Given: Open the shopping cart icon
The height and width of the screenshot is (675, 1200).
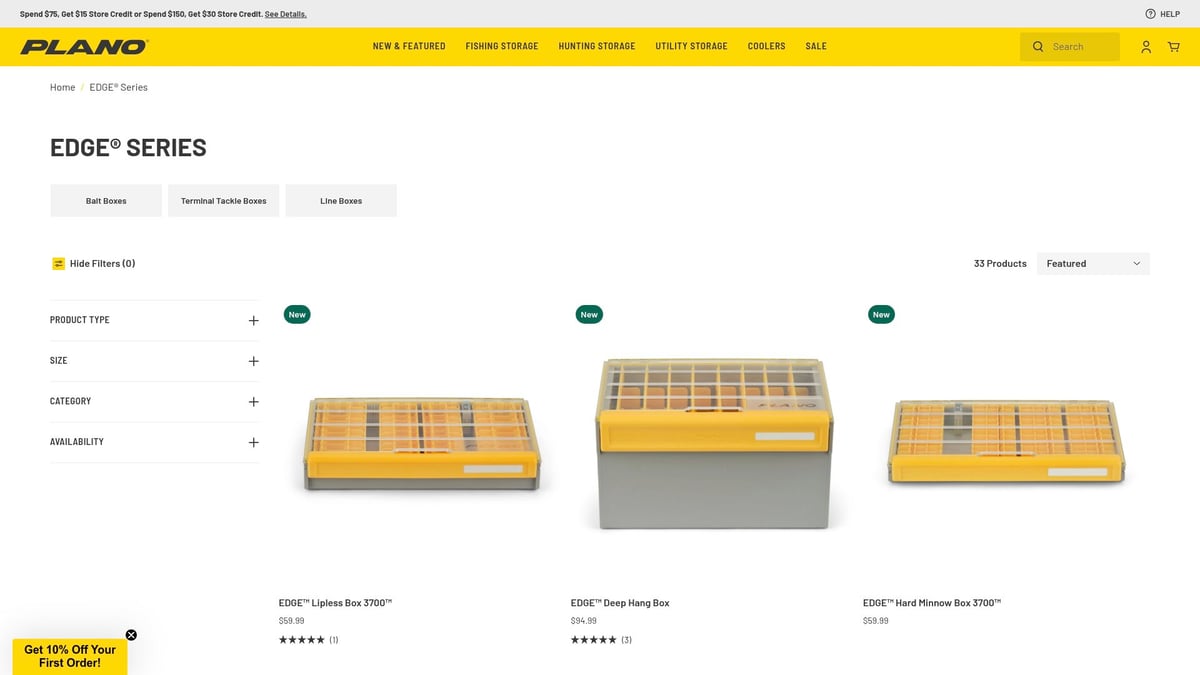Looking at the screenshot, I should [1173, 47].
